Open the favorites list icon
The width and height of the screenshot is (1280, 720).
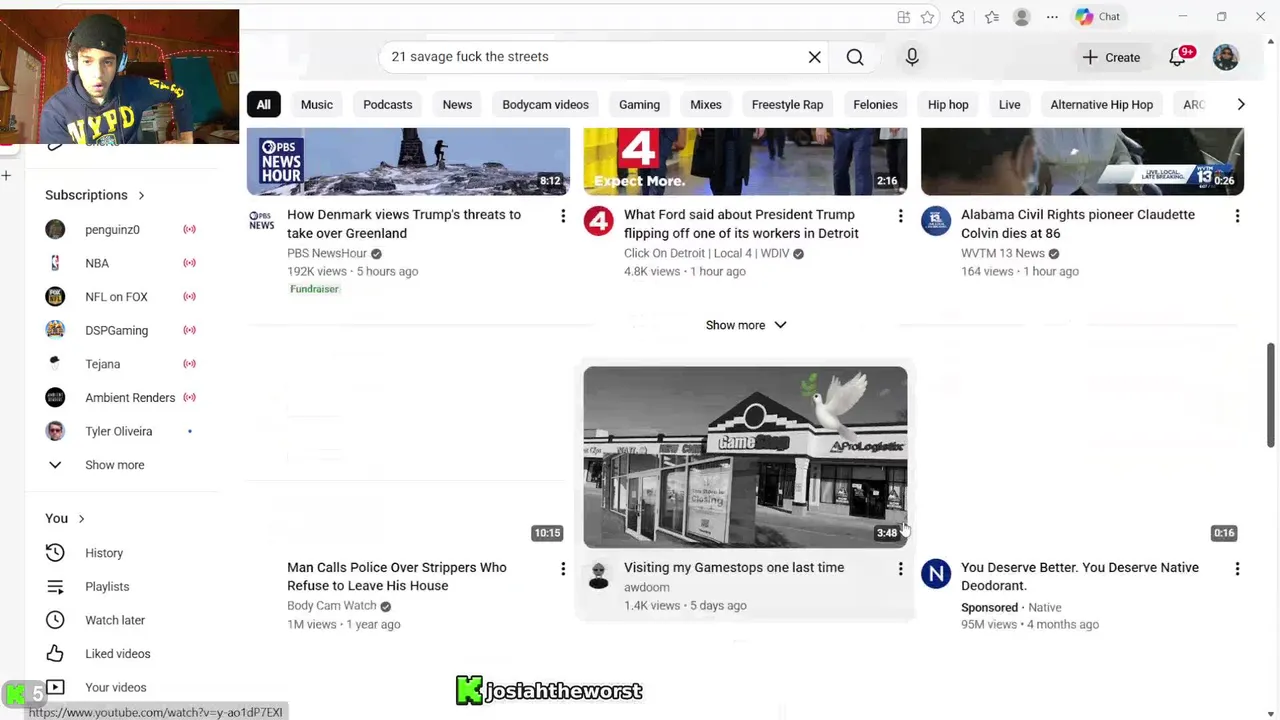point(991,17)
